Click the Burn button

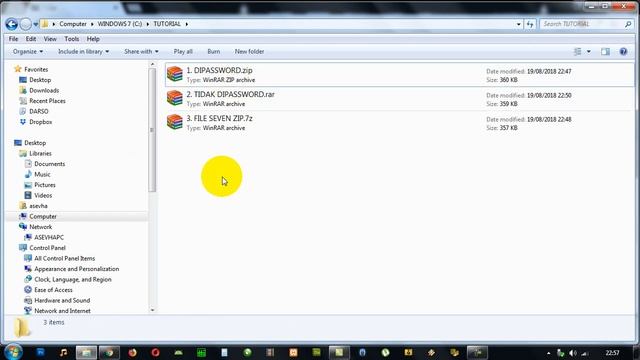coord(213,51)
